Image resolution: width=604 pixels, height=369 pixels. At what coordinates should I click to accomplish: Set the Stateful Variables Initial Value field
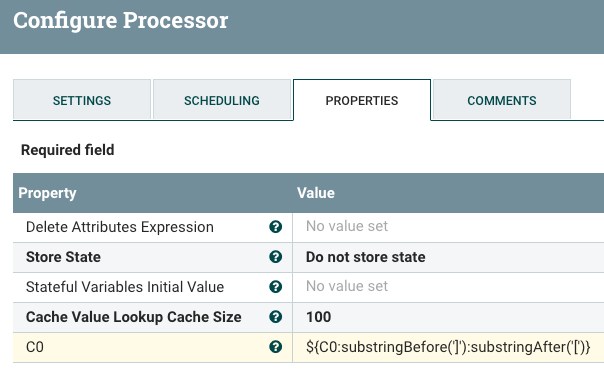coord(448,287)
